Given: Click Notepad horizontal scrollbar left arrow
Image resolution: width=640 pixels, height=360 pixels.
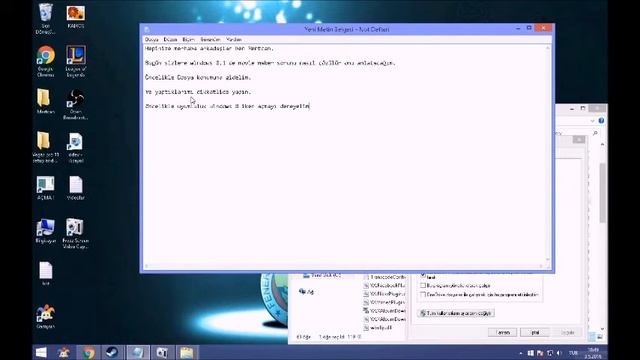Looking at the screenshot, I should (x=147, y=266).
